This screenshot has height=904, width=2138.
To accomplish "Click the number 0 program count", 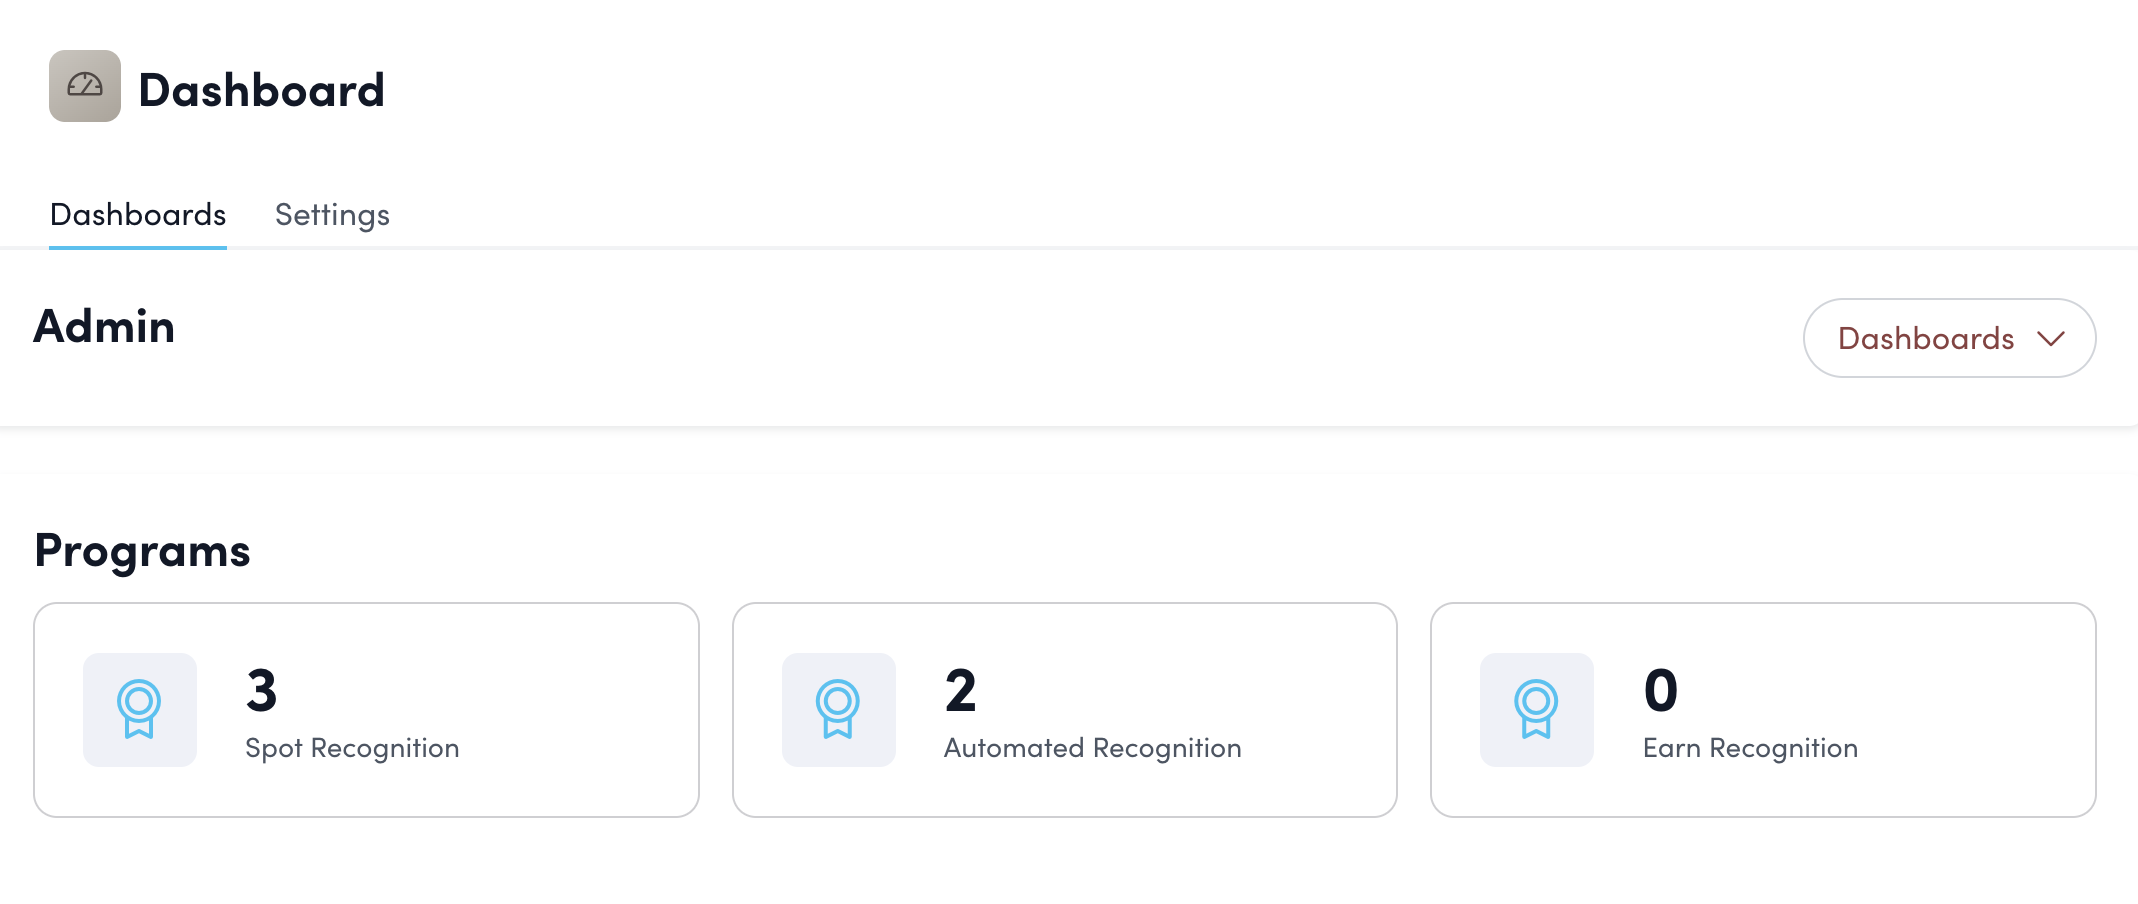I will (1660, 690).
